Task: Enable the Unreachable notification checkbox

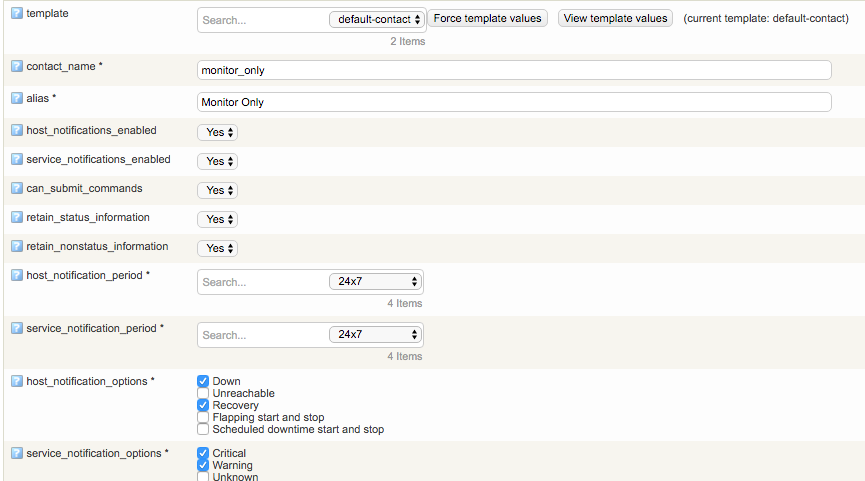Action: point(203,393)
